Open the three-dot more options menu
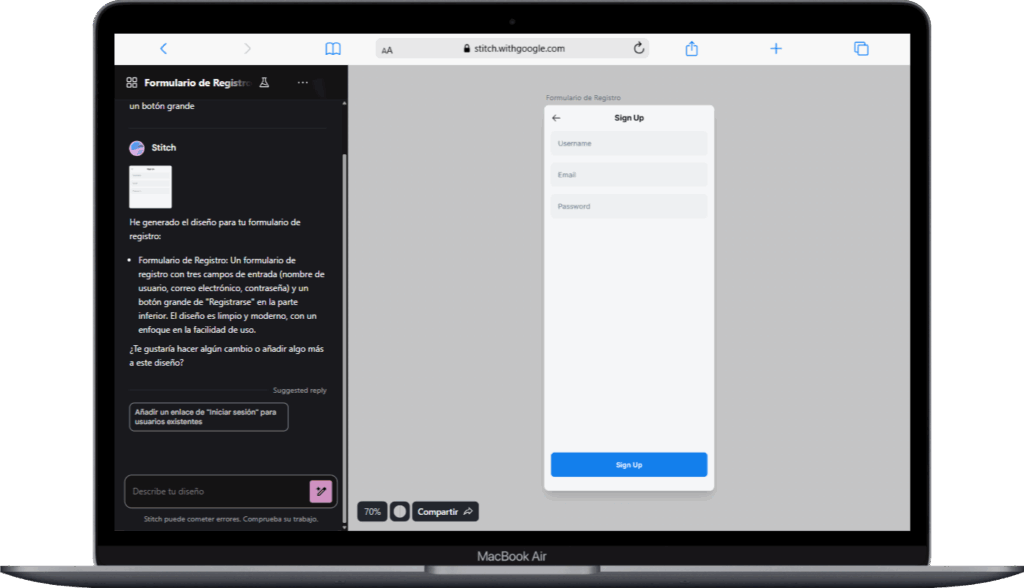1024x588 pixels. tap(303, 83)
